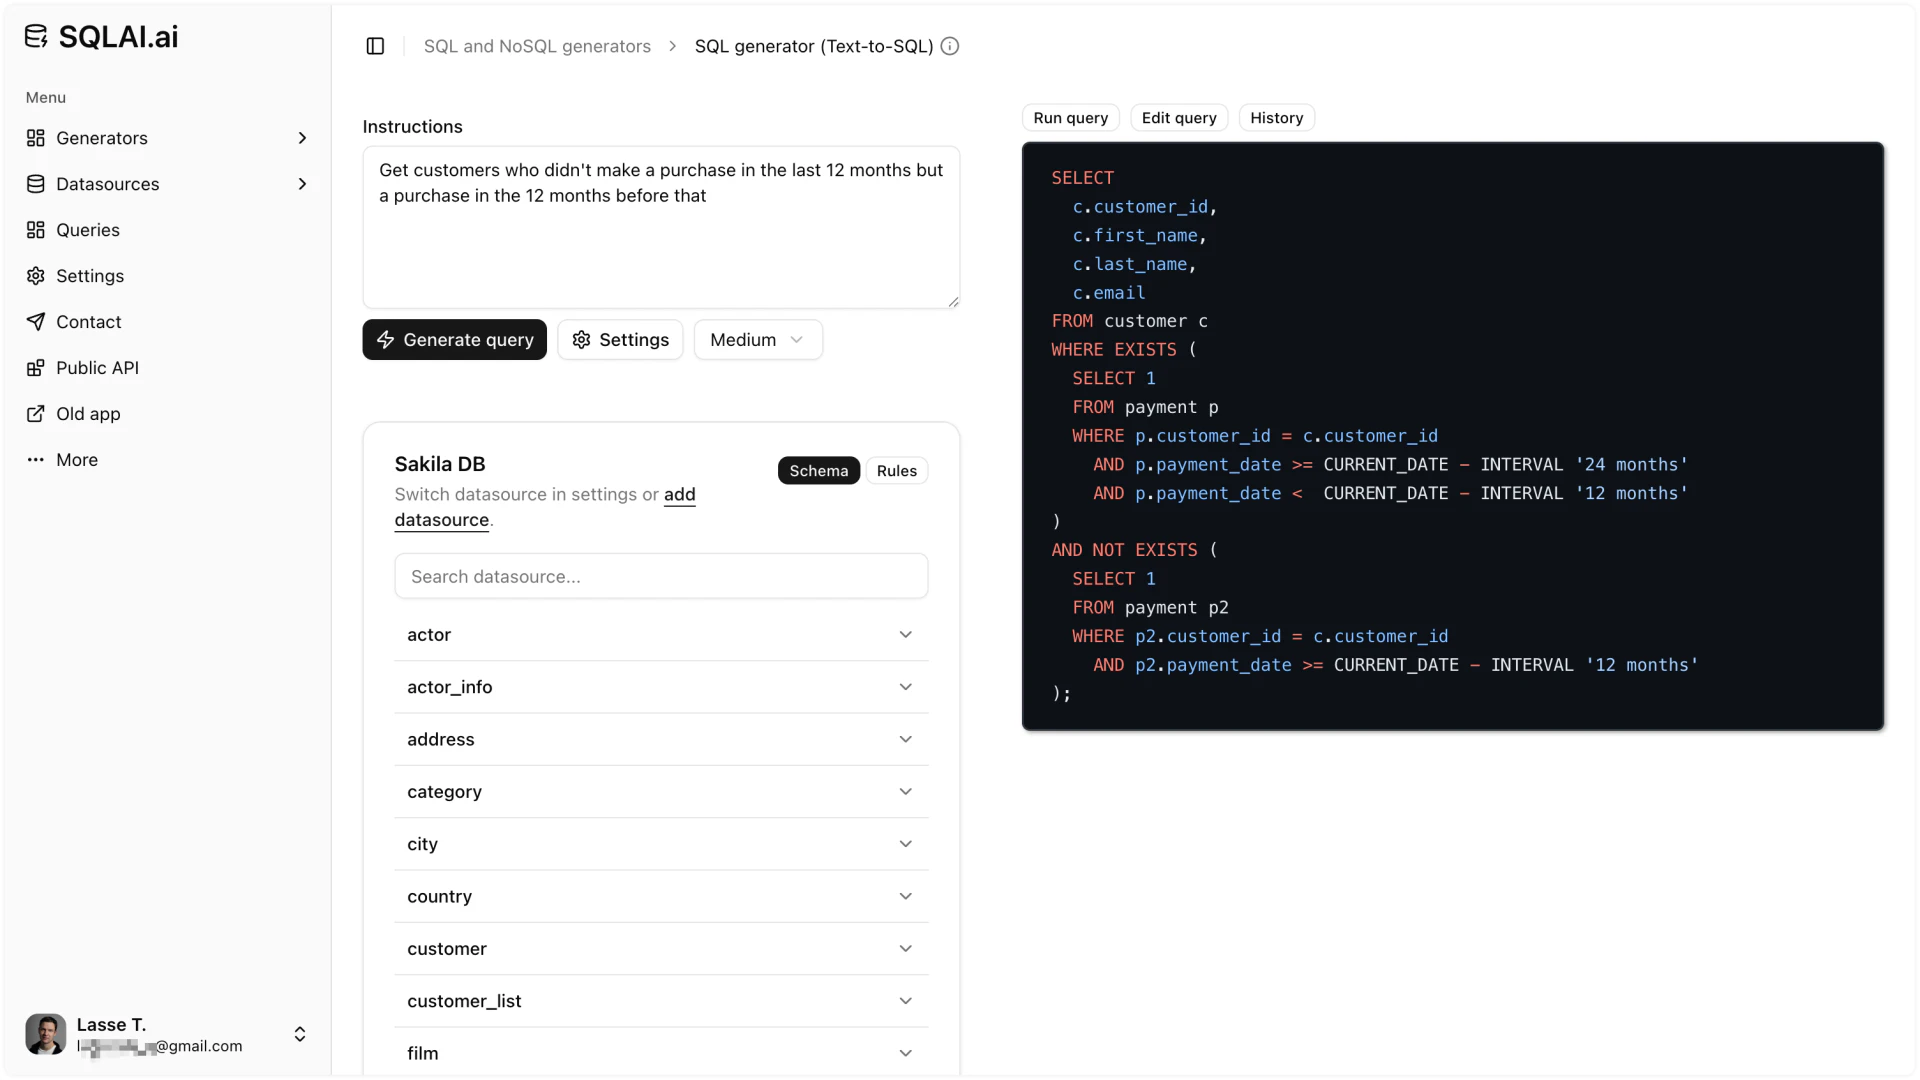The width and height of the screenshot is (1920, 1080).
Task: Select Datasources in the sidebar
Action: tap(108, 184)
